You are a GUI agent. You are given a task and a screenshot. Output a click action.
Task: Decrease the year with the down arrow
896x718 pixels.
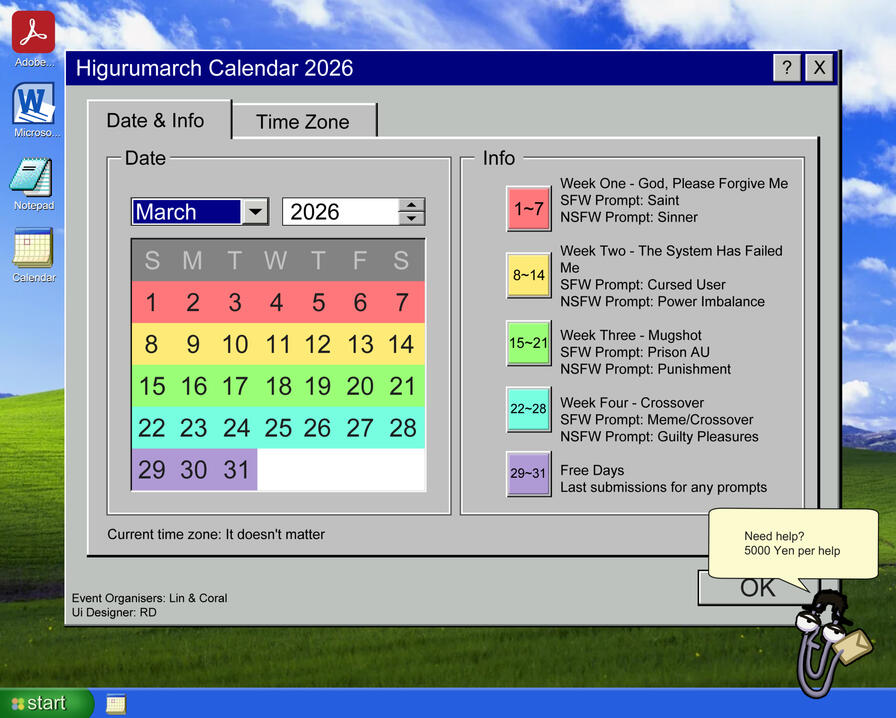click(411, 218)
